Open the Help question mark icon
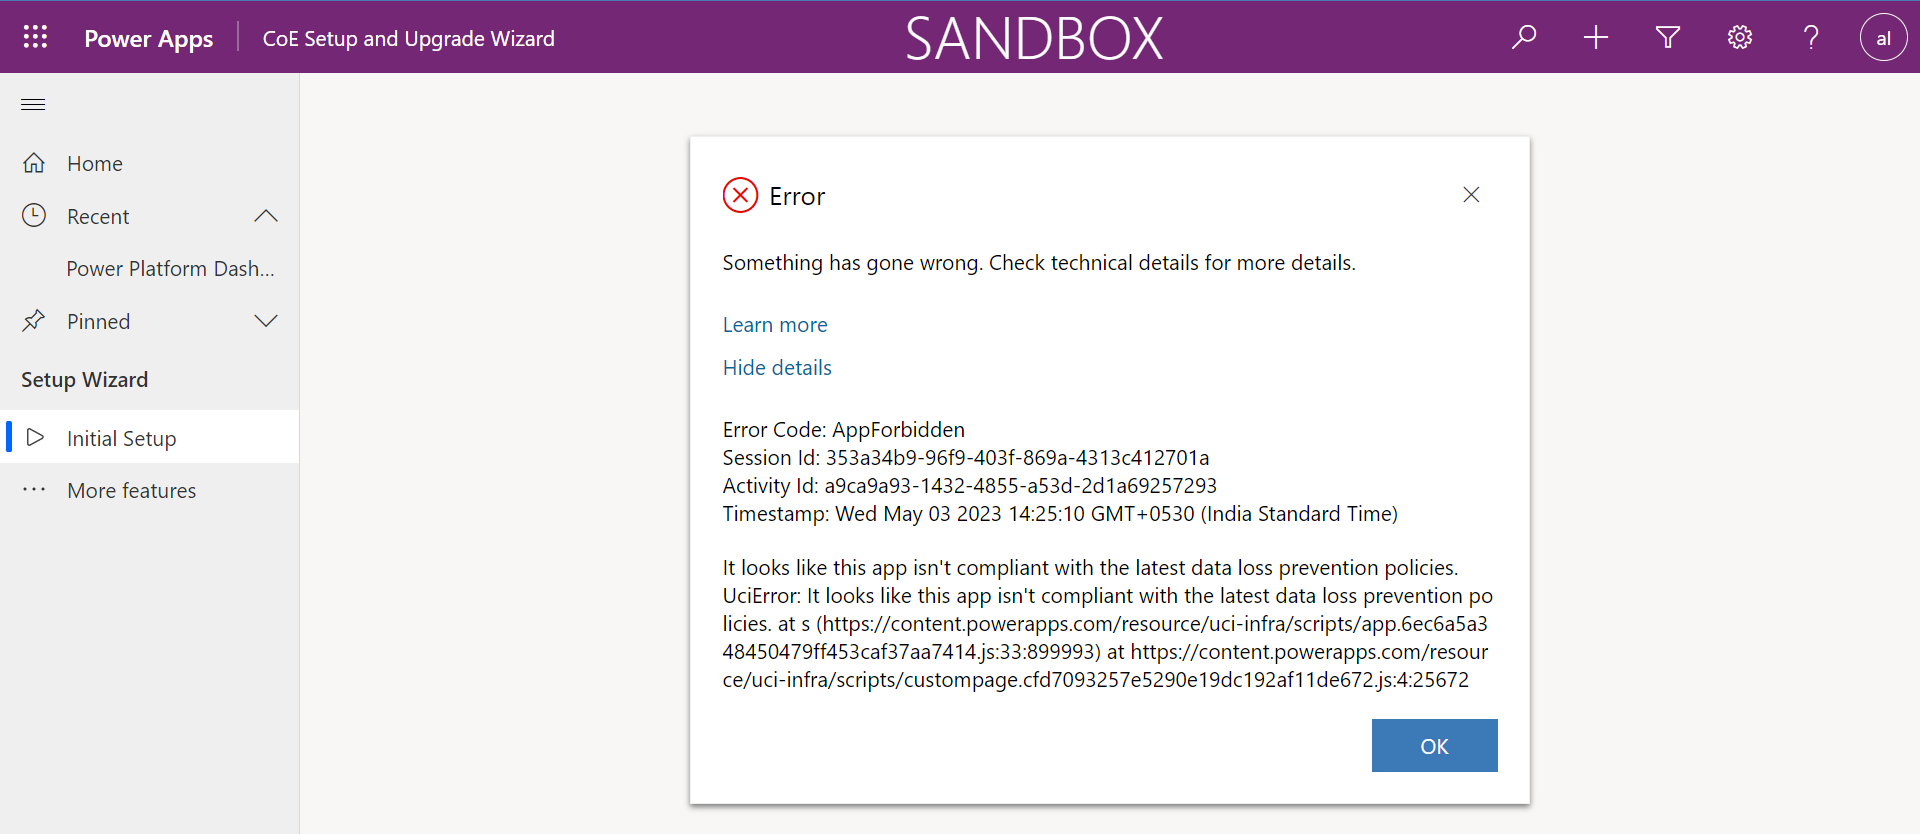 [x=1810, y=37]
